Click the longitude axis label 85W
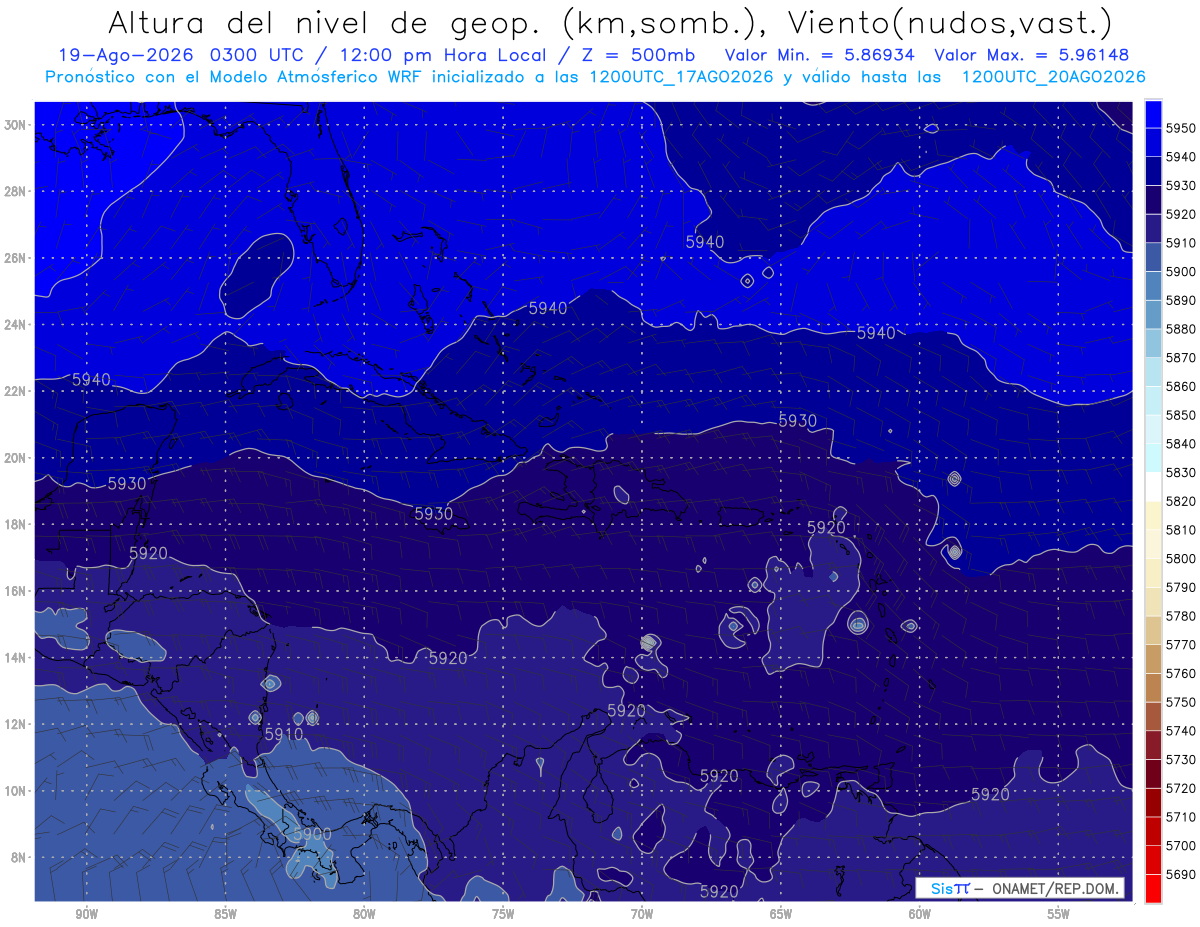 coord(225,914)
